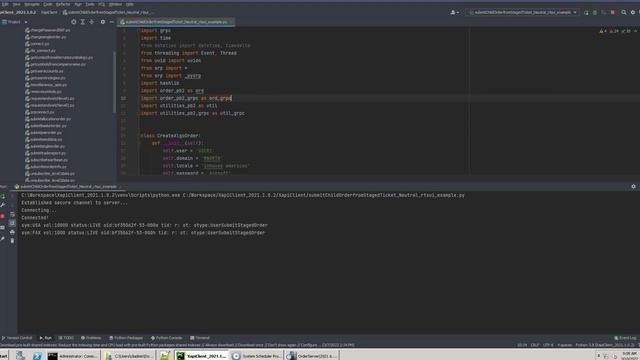This screenshot has height=360, width=640.
Task: Click the Print icon in Run console
Action: [12, 232]
